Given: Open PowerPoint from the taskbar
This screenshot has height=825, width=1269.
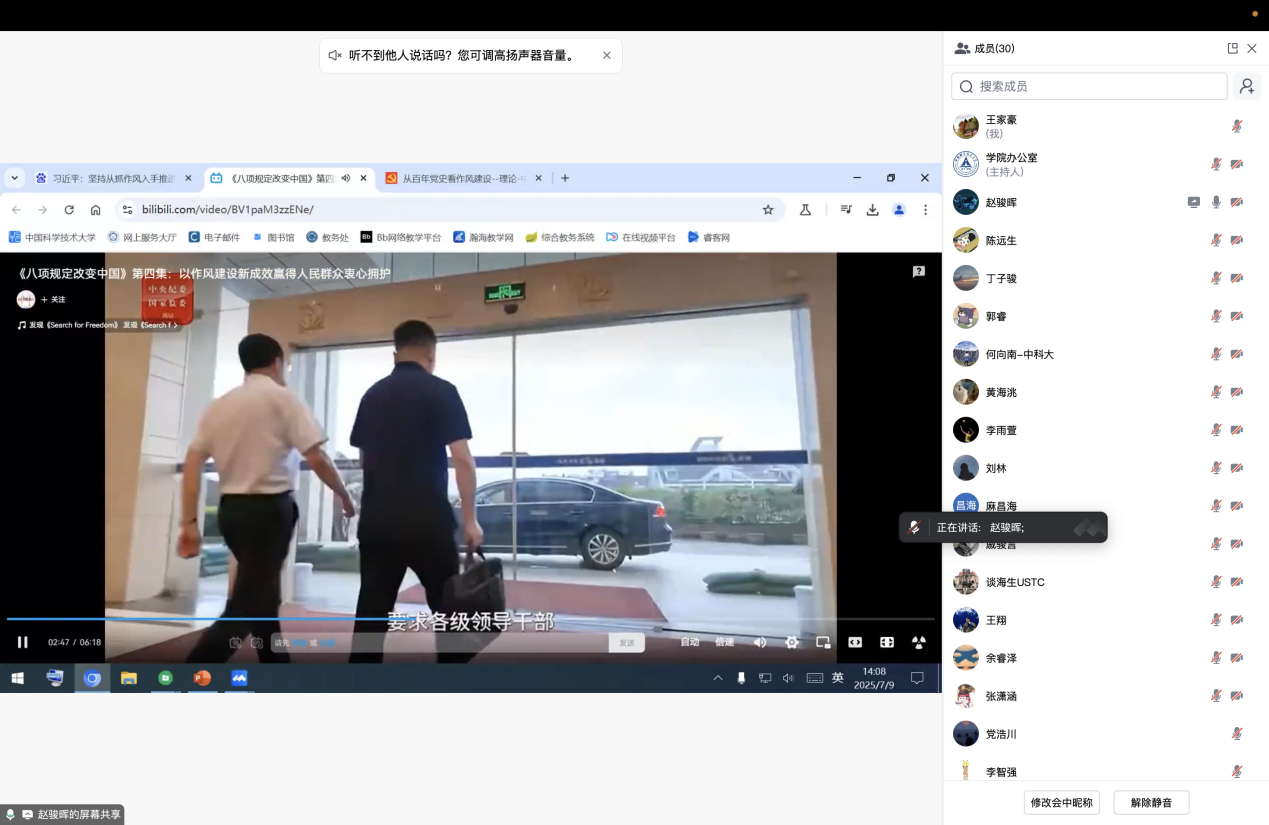Looking at the screenshot, I should coord(202,678).
